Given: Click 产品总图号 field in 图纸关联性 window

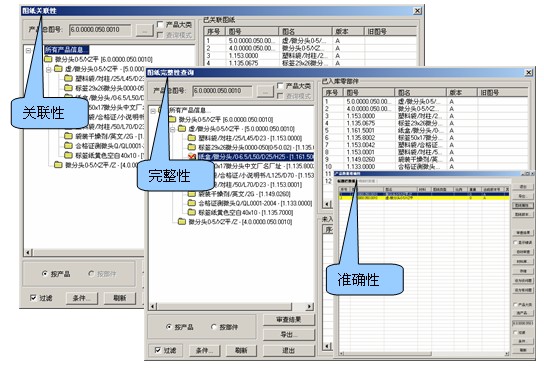Looking at the screenshot, I should click(100, 30).
